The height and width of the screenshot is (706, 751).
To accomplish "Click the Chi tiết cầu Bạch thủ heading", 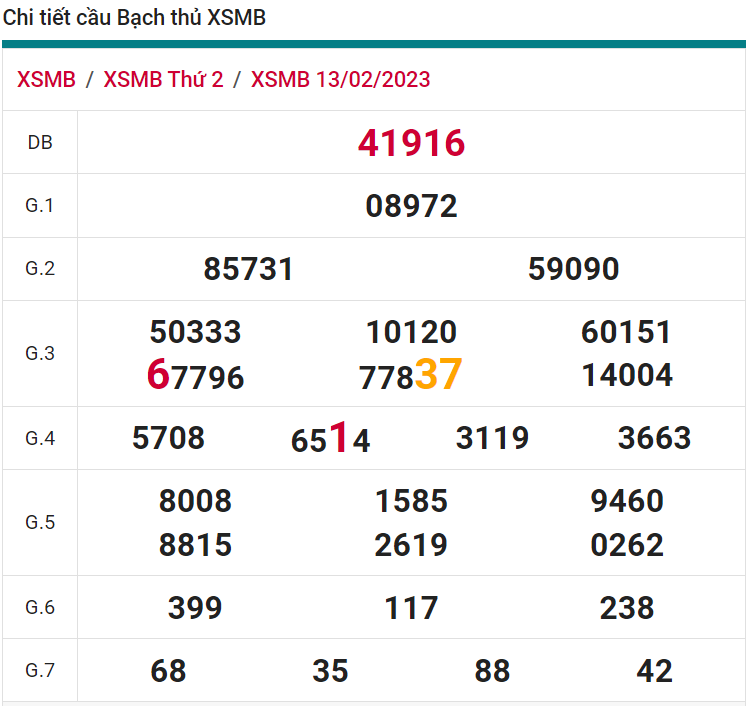I will click(135, 18).
